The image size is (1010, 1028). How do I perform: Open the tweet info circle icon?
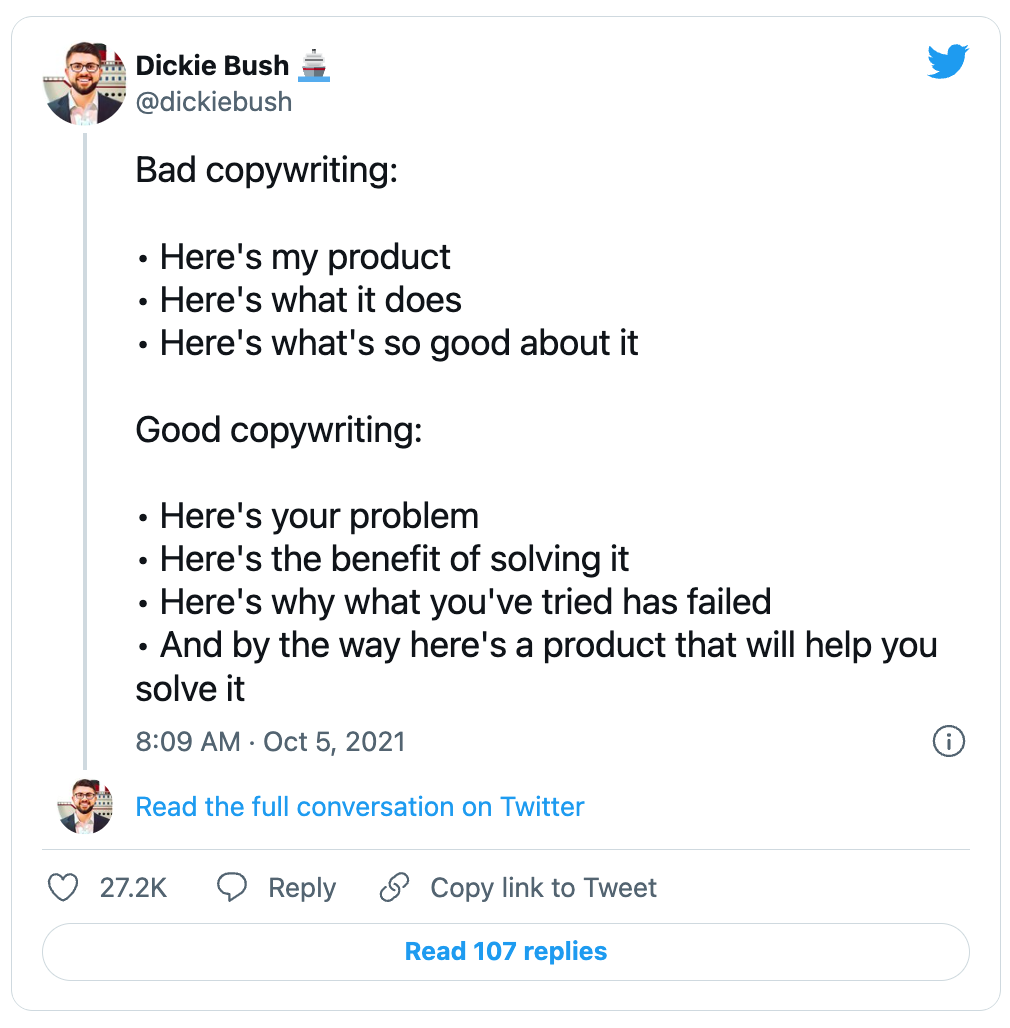(948, 741)
